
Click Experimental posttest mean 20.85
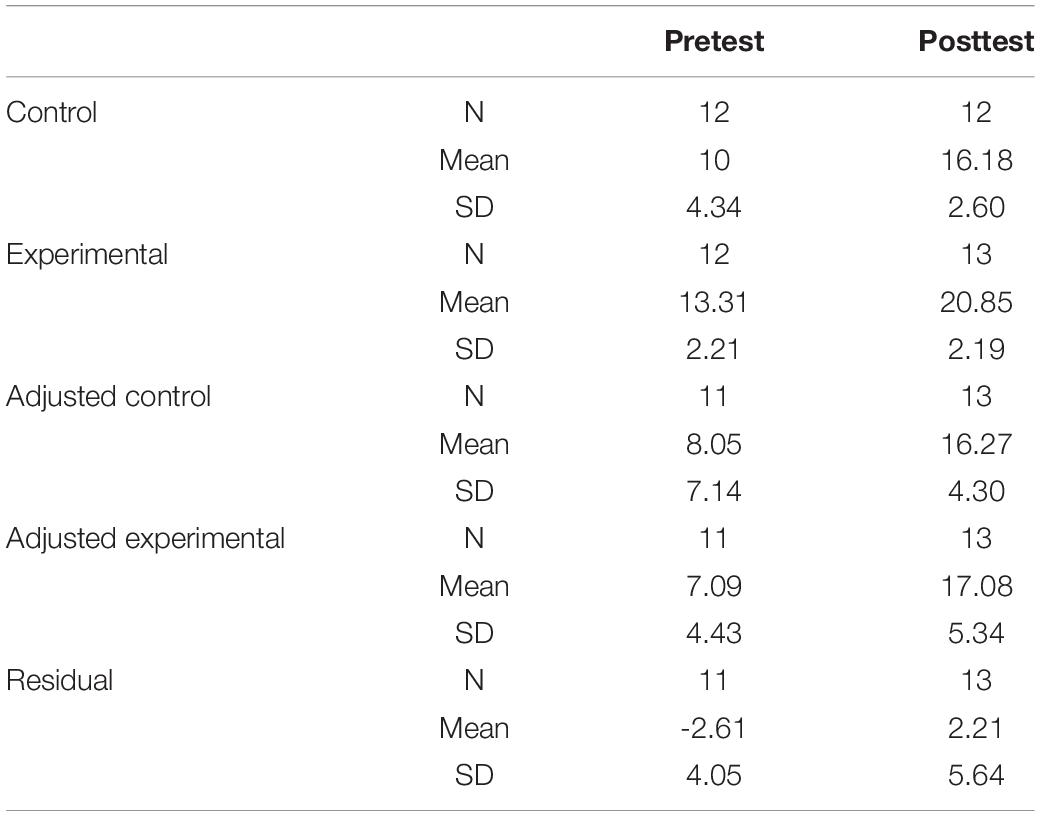pyautogui.click(x=976, y=303)
